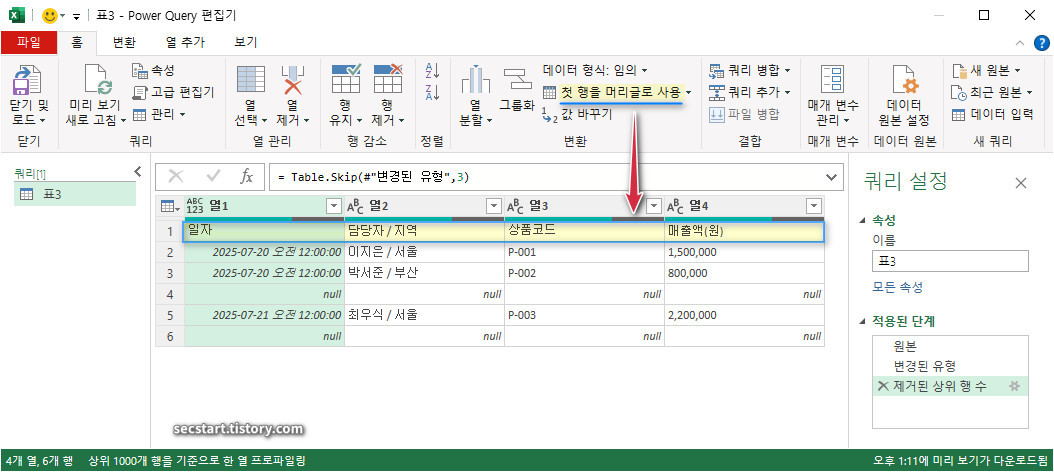Click the cell 2,200,000
Screen dimensions: 1054x472
pos(744,314)
